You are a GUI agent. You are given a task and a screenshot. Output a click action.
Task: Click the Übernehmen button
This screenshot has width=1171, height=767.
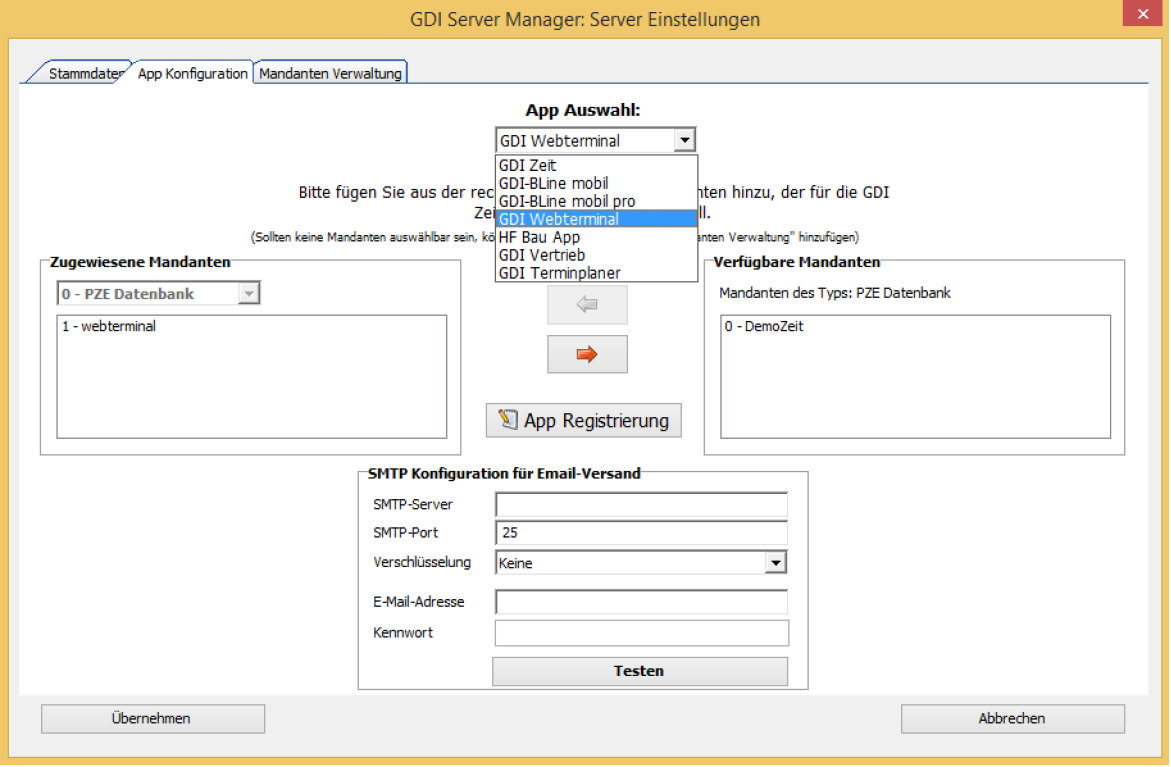tap(152, 718)
